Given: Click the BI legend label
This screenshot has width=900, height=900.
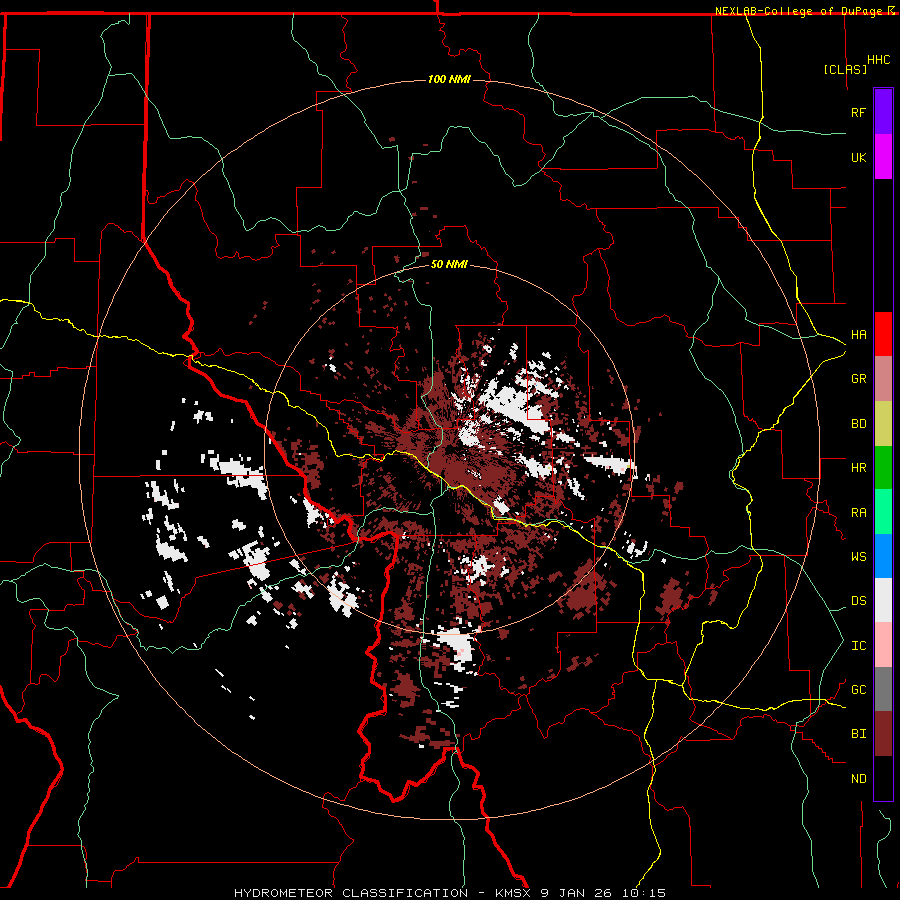Looking at the screenshot, I should (859, 734).
